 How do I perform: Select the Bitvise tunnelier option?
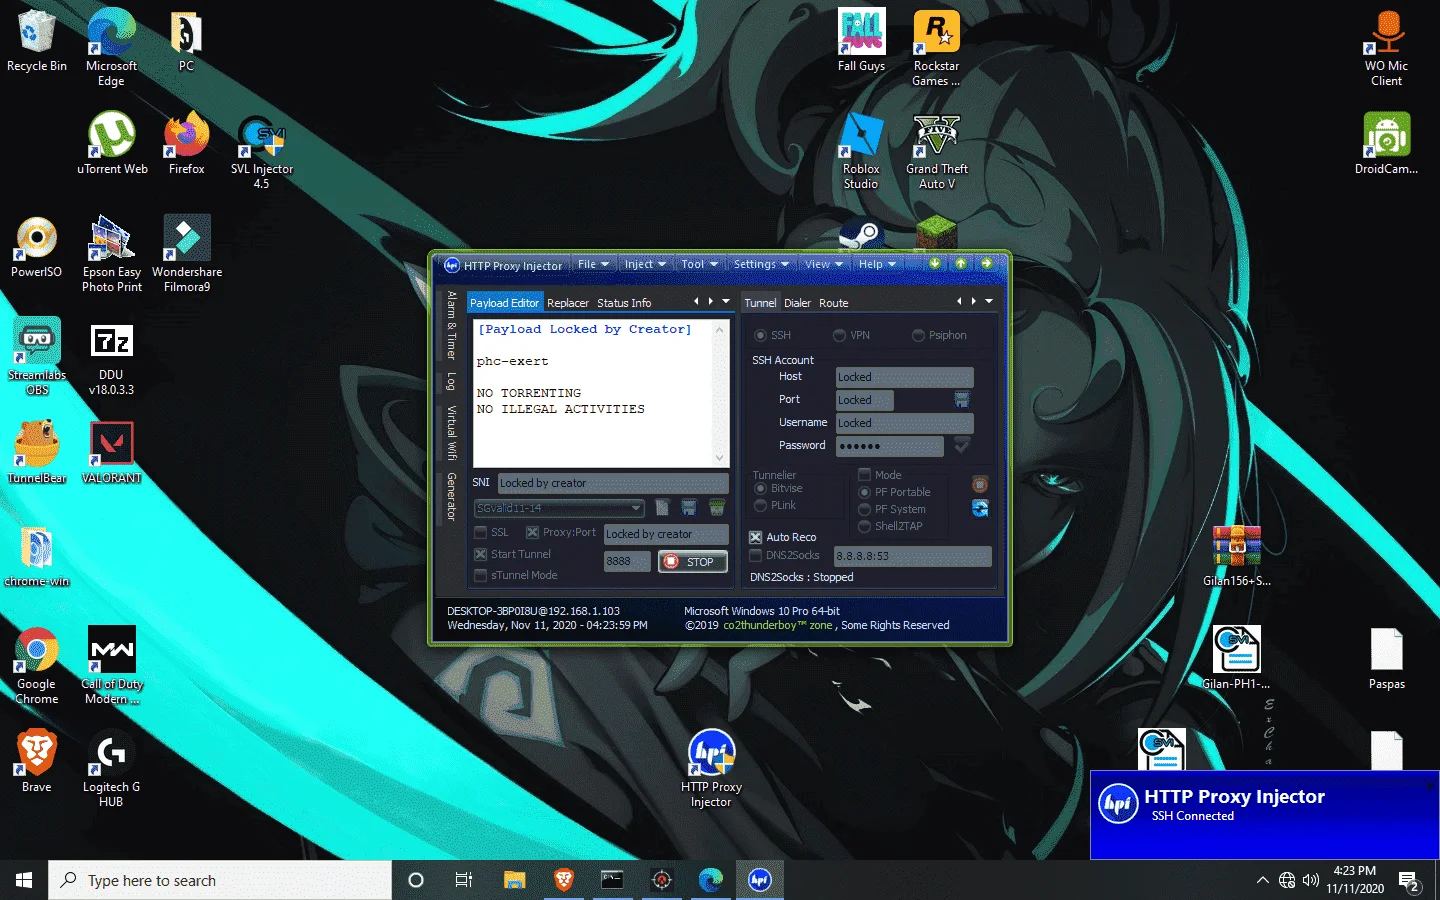coord(761,488)
